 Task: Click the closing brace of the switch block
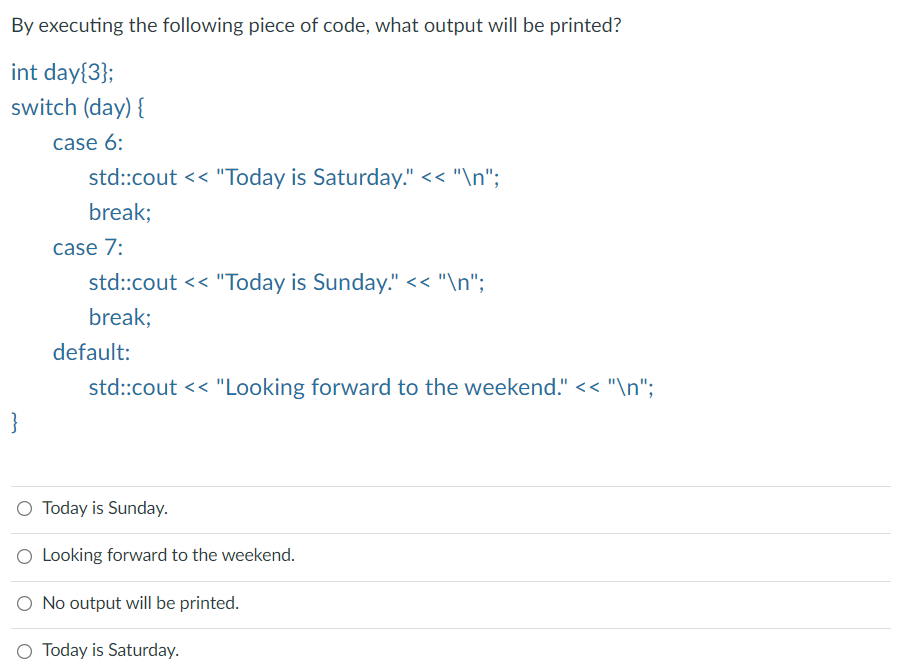pos(15,422)
